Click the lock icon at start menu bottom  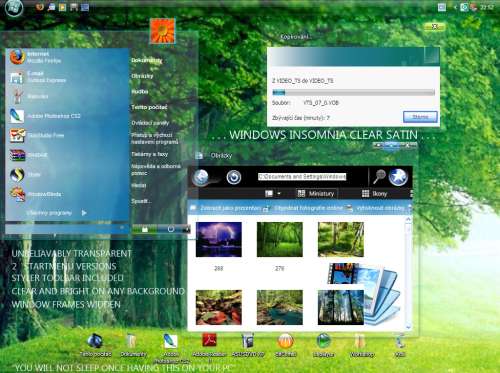(145, 229)
